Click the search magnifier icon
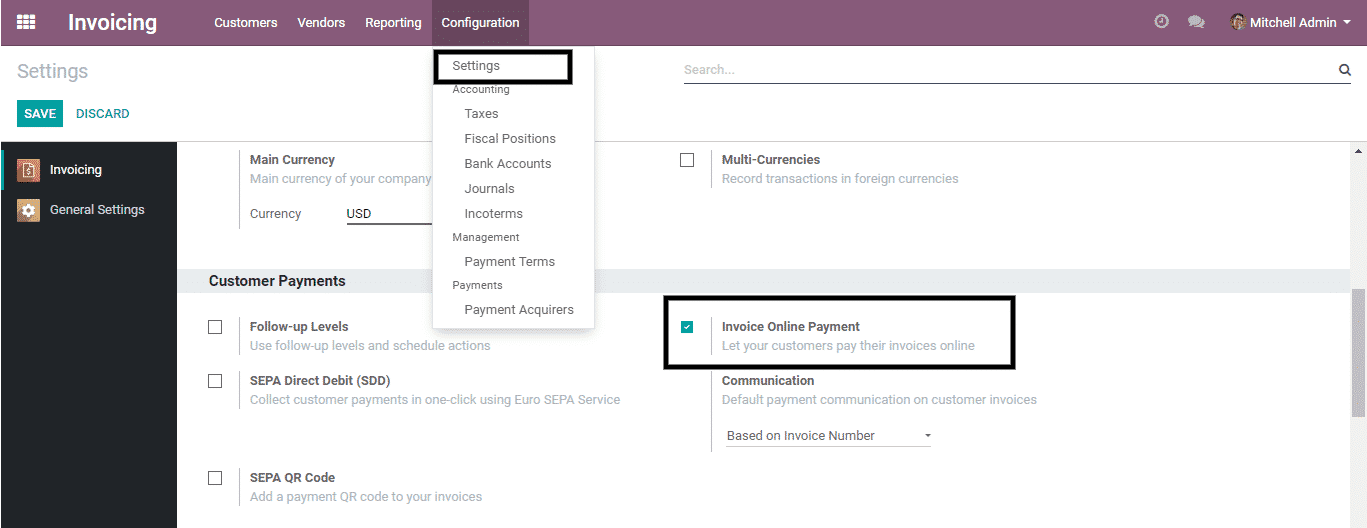Screen dimensions: 1367x528 coord(1345,70)
